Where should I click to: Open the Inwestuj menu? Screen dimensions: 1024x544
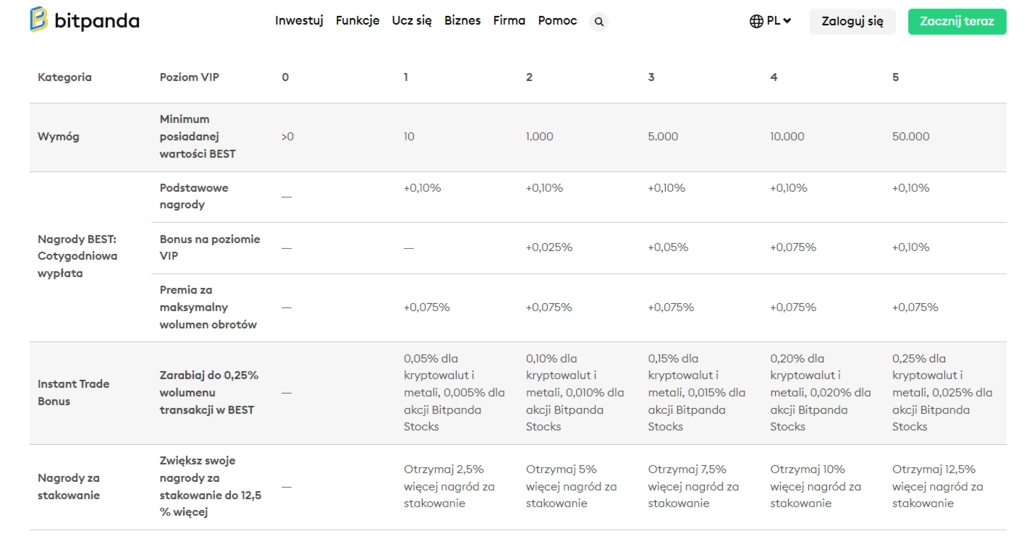pos(299,21)
